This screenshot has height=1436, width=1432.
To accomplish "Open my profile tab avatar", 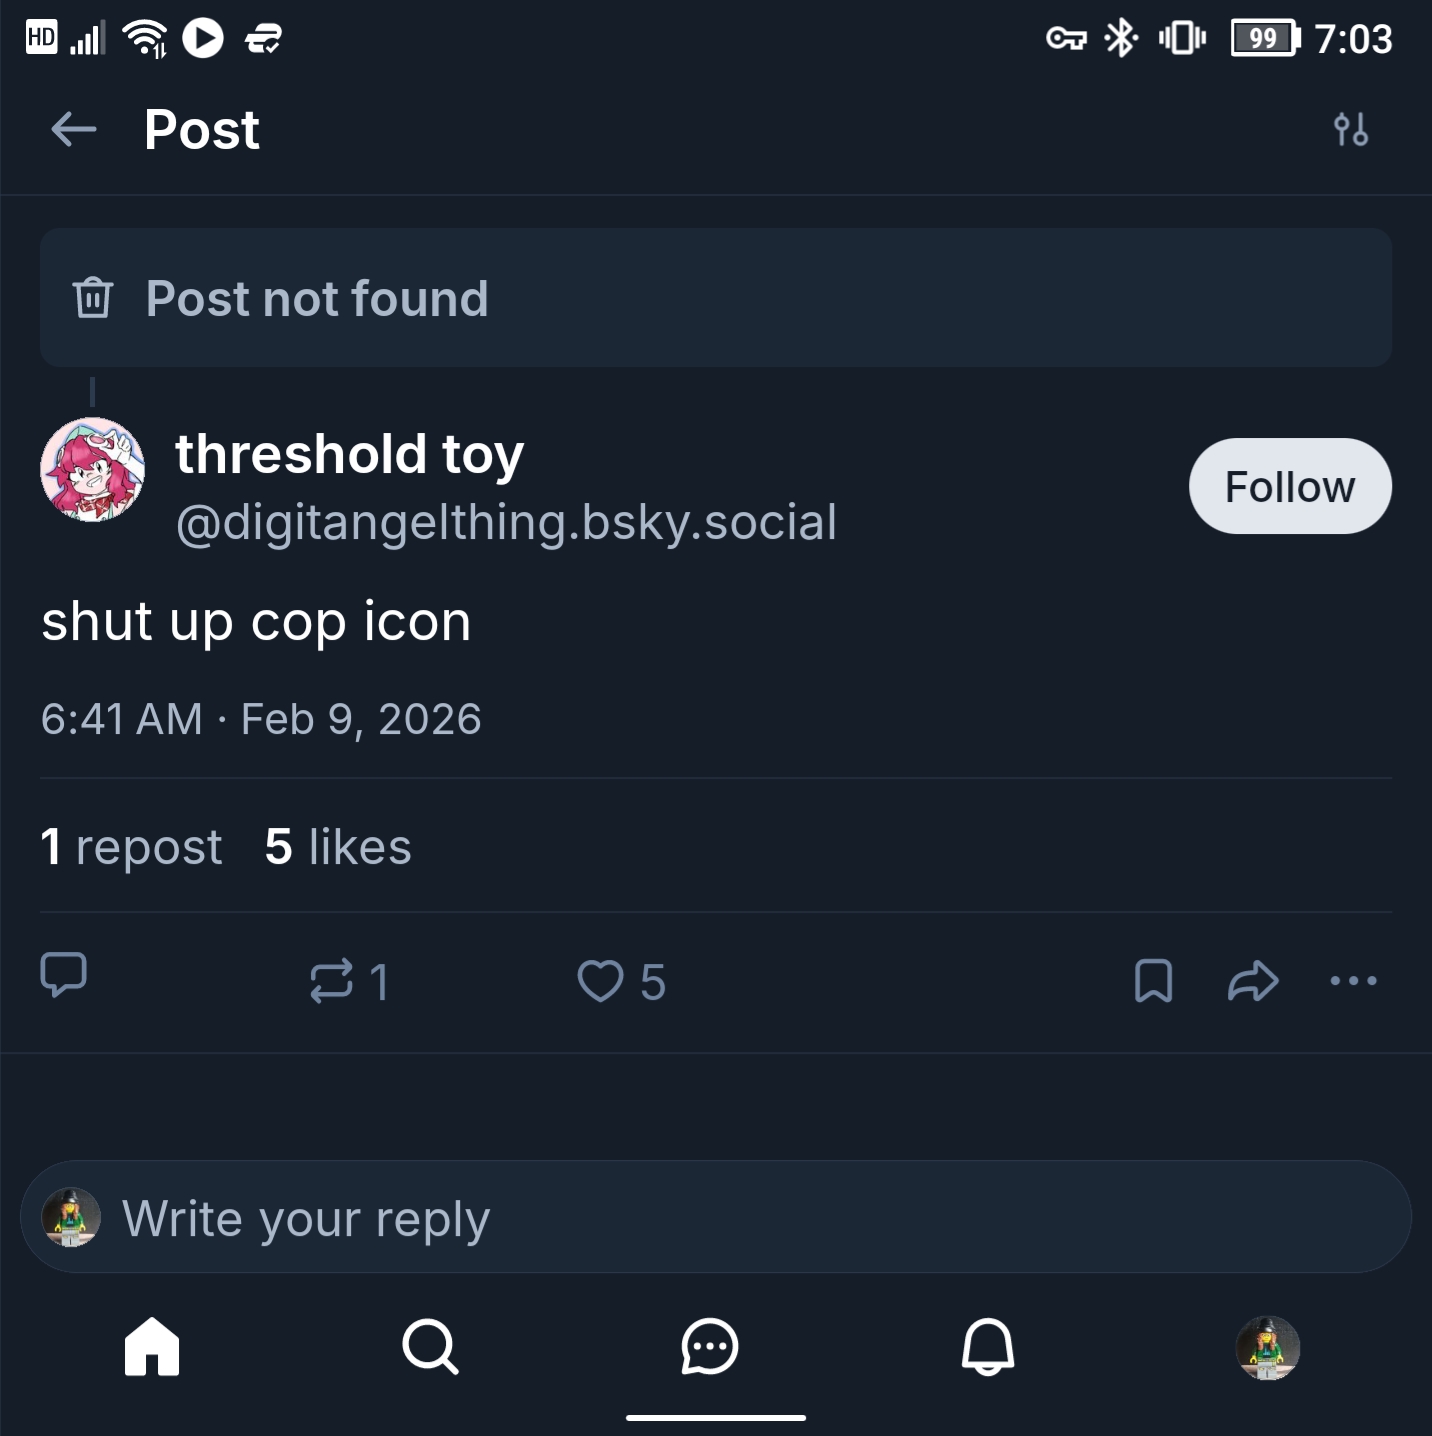I will 1267,1347.
